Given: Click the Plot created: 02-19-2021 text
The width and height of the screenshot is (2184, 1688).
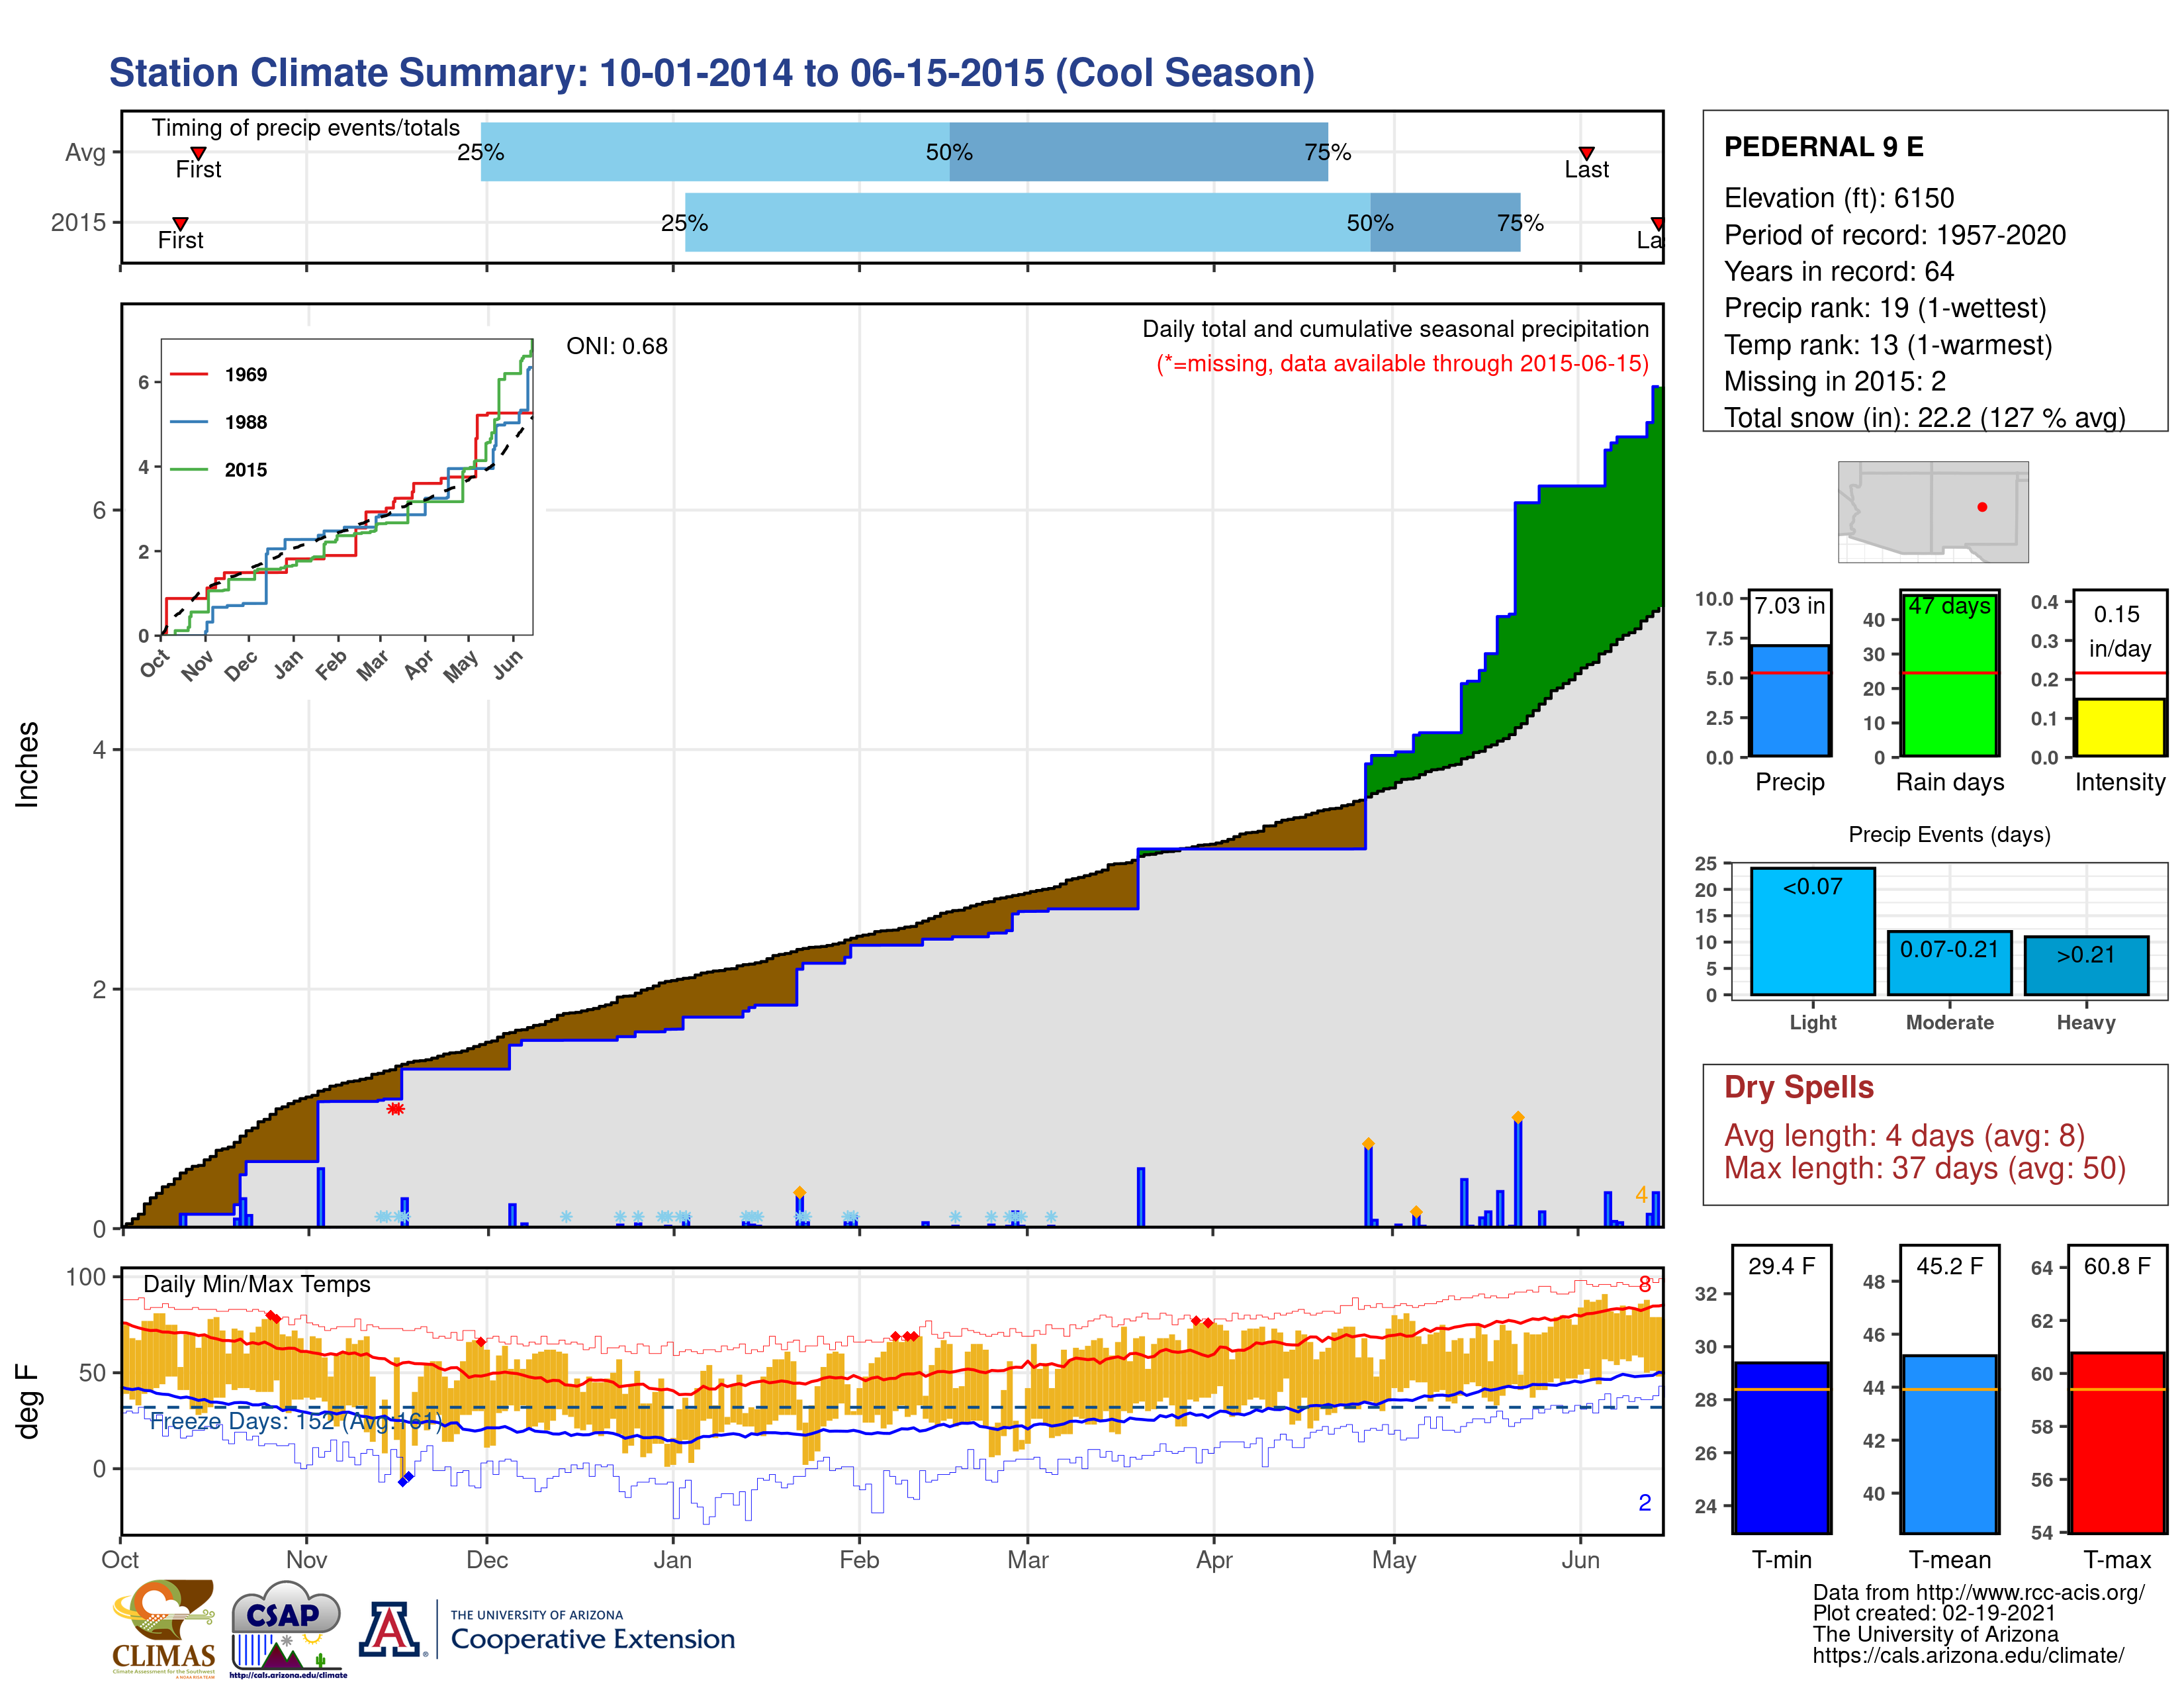Looking at the screenshot, I should (1934, 1613).
